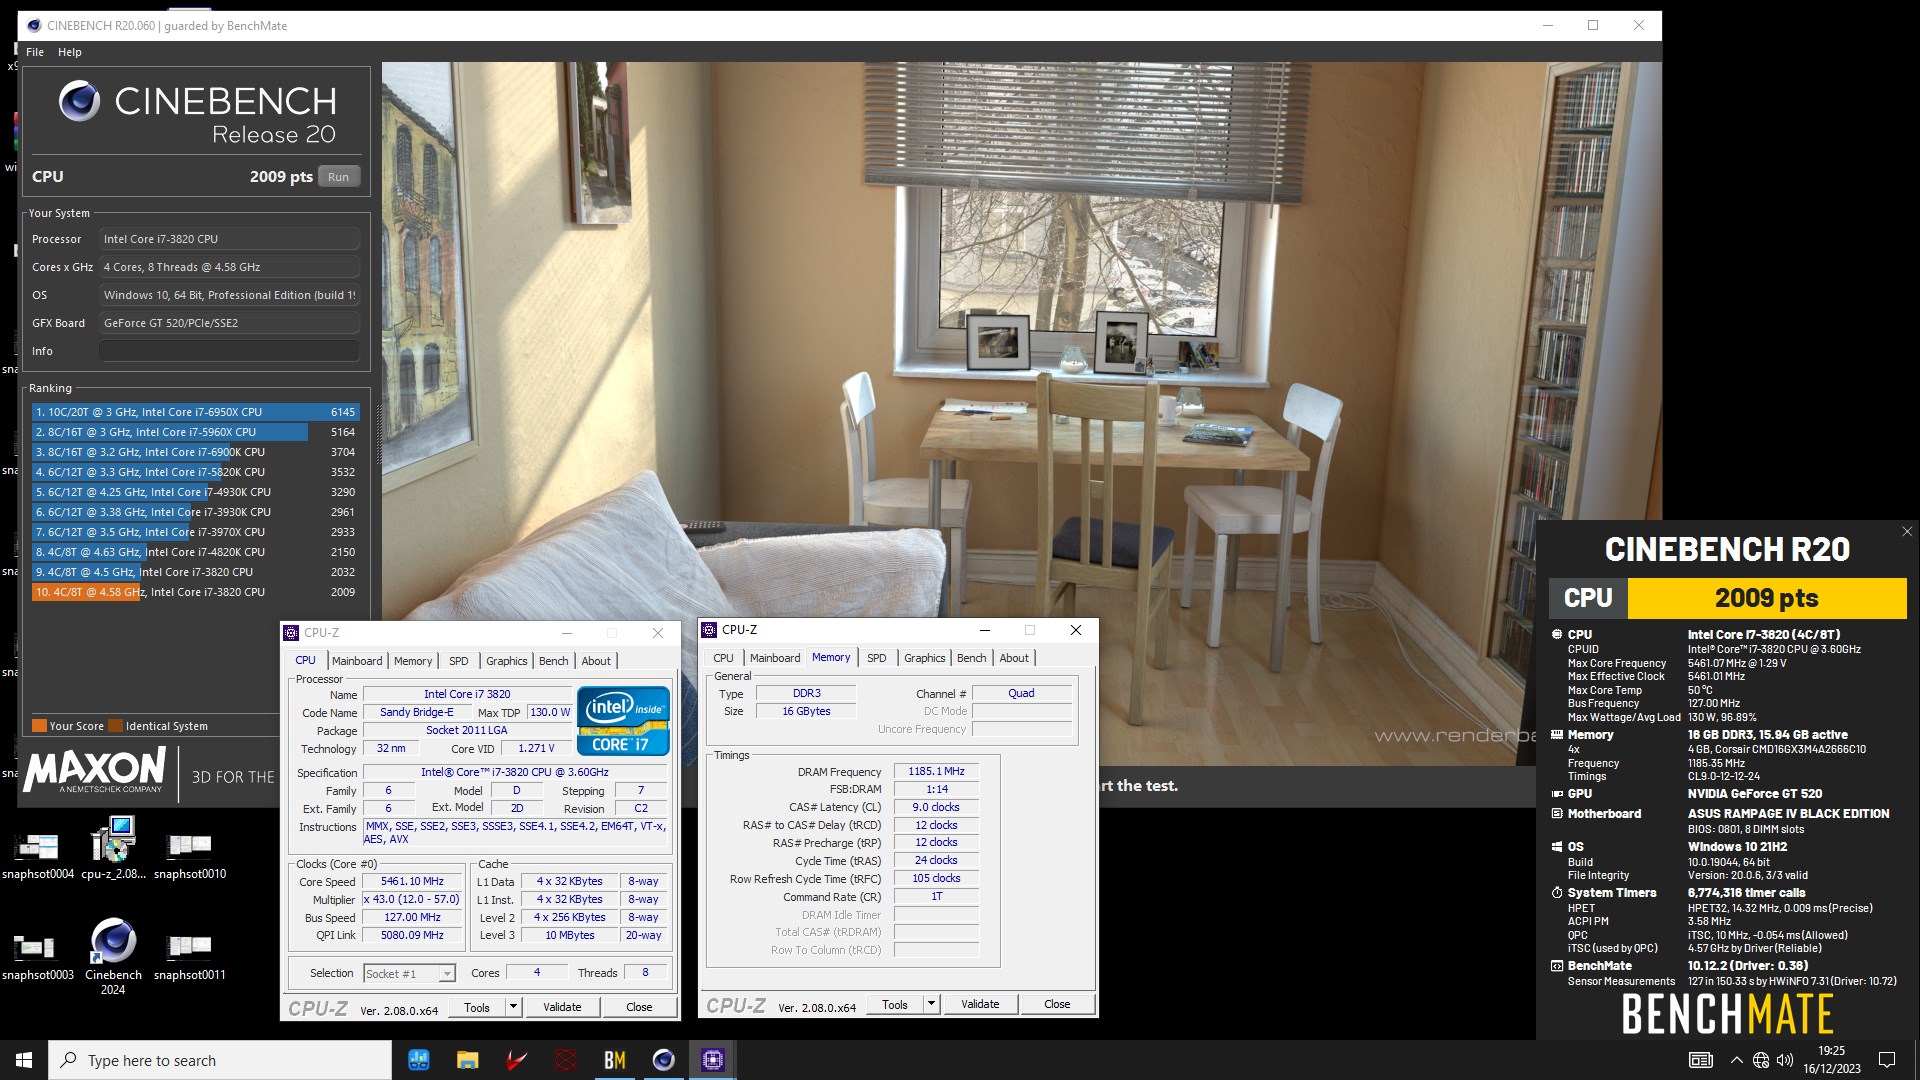Viewport: 1920px width, 1080px height.
Task: Select ranking row i7-4930K CPU
Action: pyautogui.click(x=196, y=492)
